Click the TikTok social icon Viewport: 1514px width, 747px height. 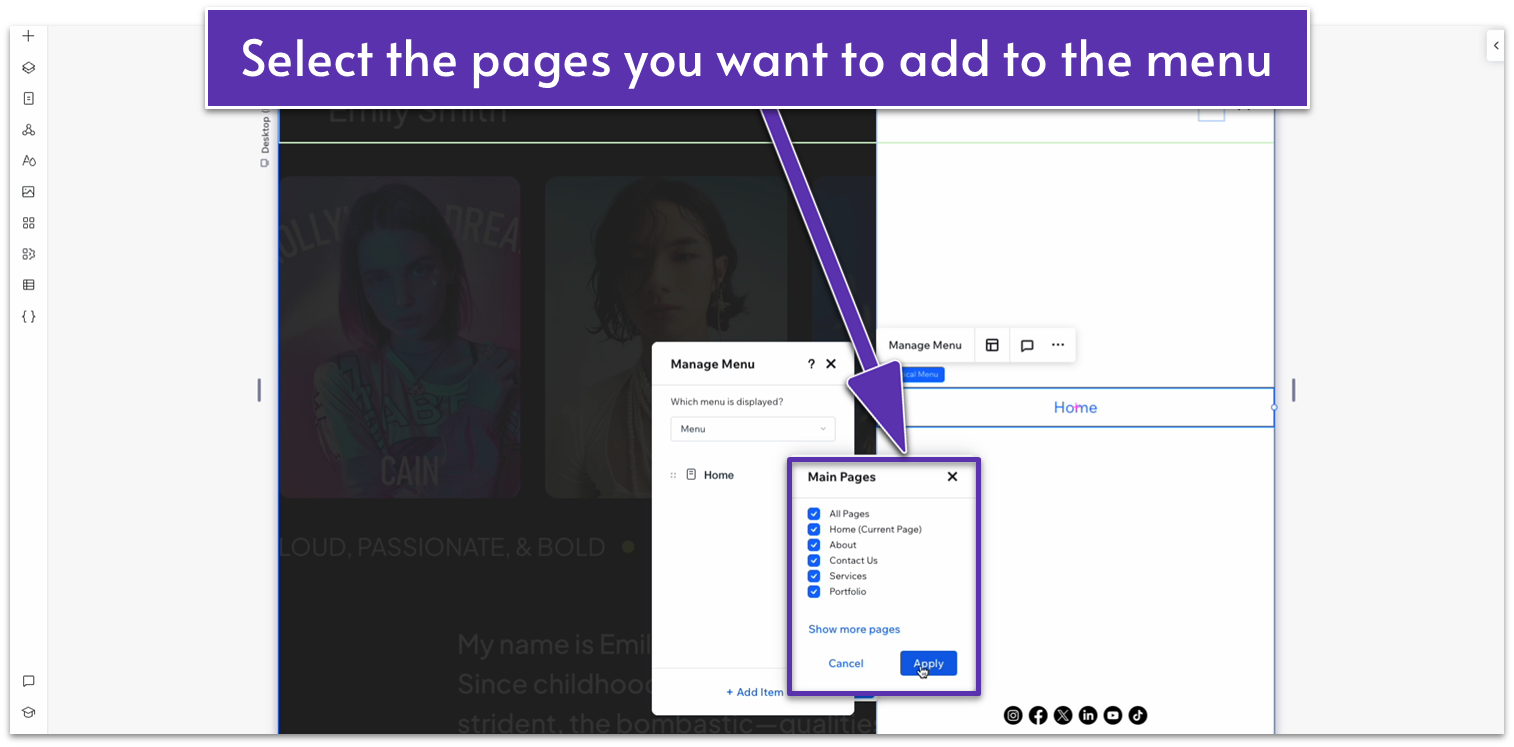pos(1138,715)
